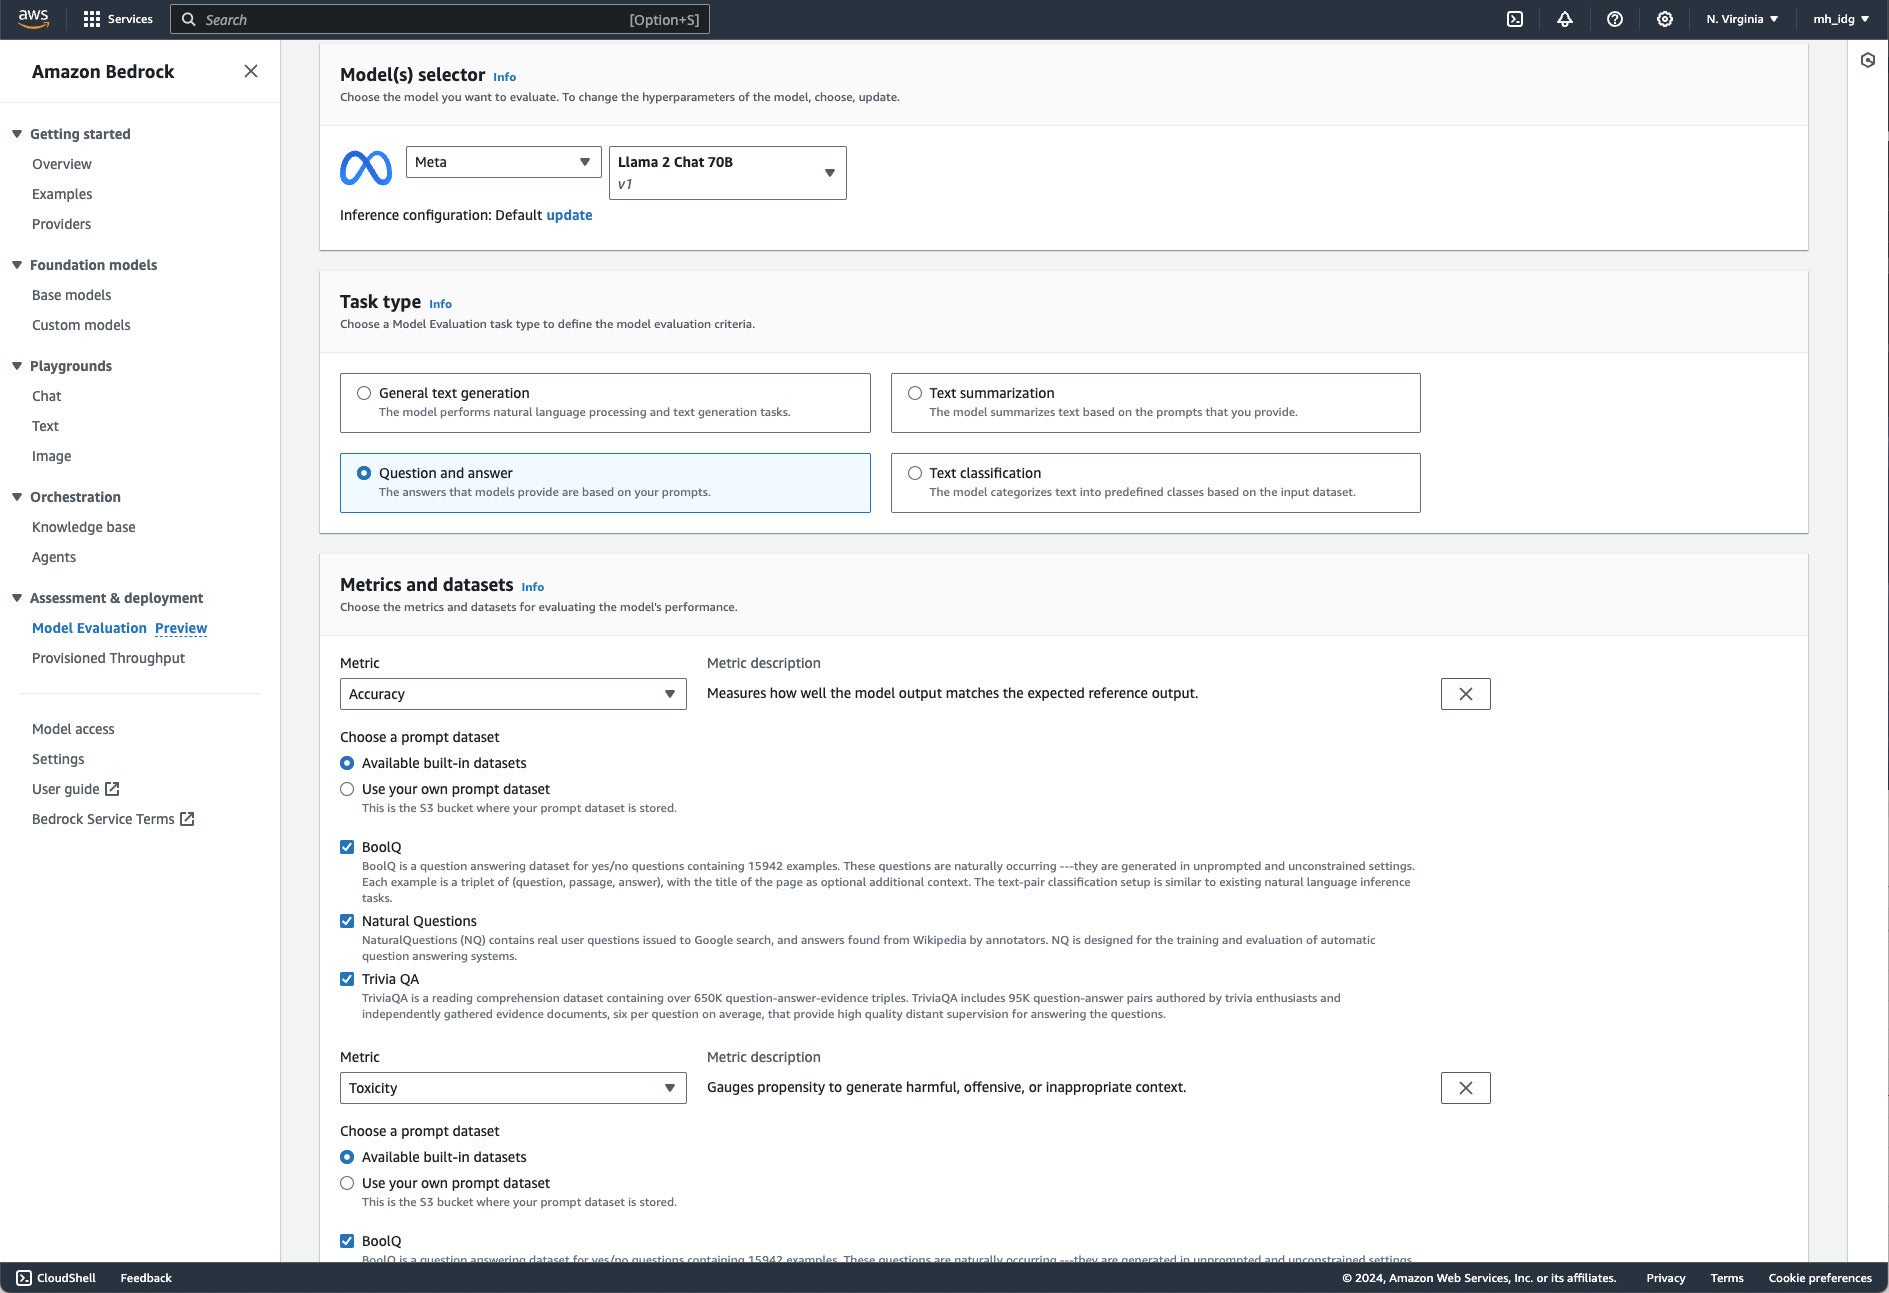Image resolution: width=1889 pixels, height=1293 pixels.
Task: Open the notifications bell
Action: (1565, 19)
